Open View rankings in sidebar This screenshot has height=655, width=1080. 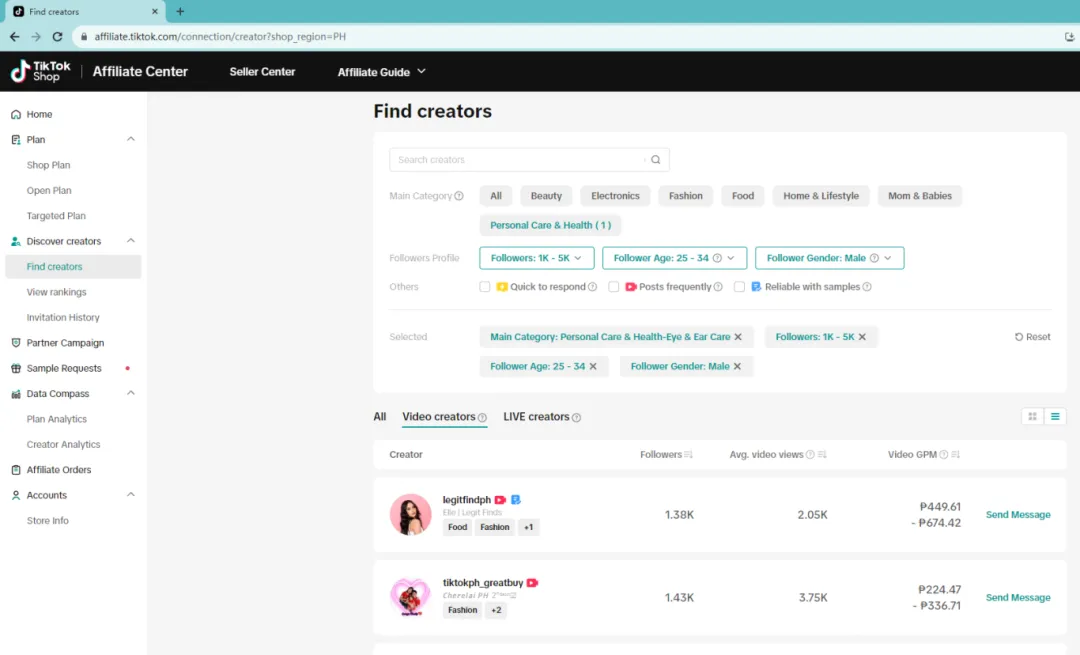(56, 292)
